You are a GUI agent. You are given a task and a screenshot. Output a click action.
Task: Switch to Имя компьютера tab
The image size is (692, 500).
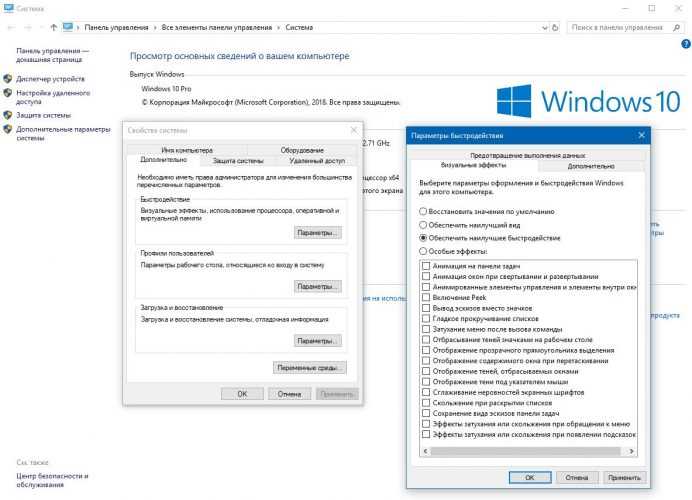(187, 150)
